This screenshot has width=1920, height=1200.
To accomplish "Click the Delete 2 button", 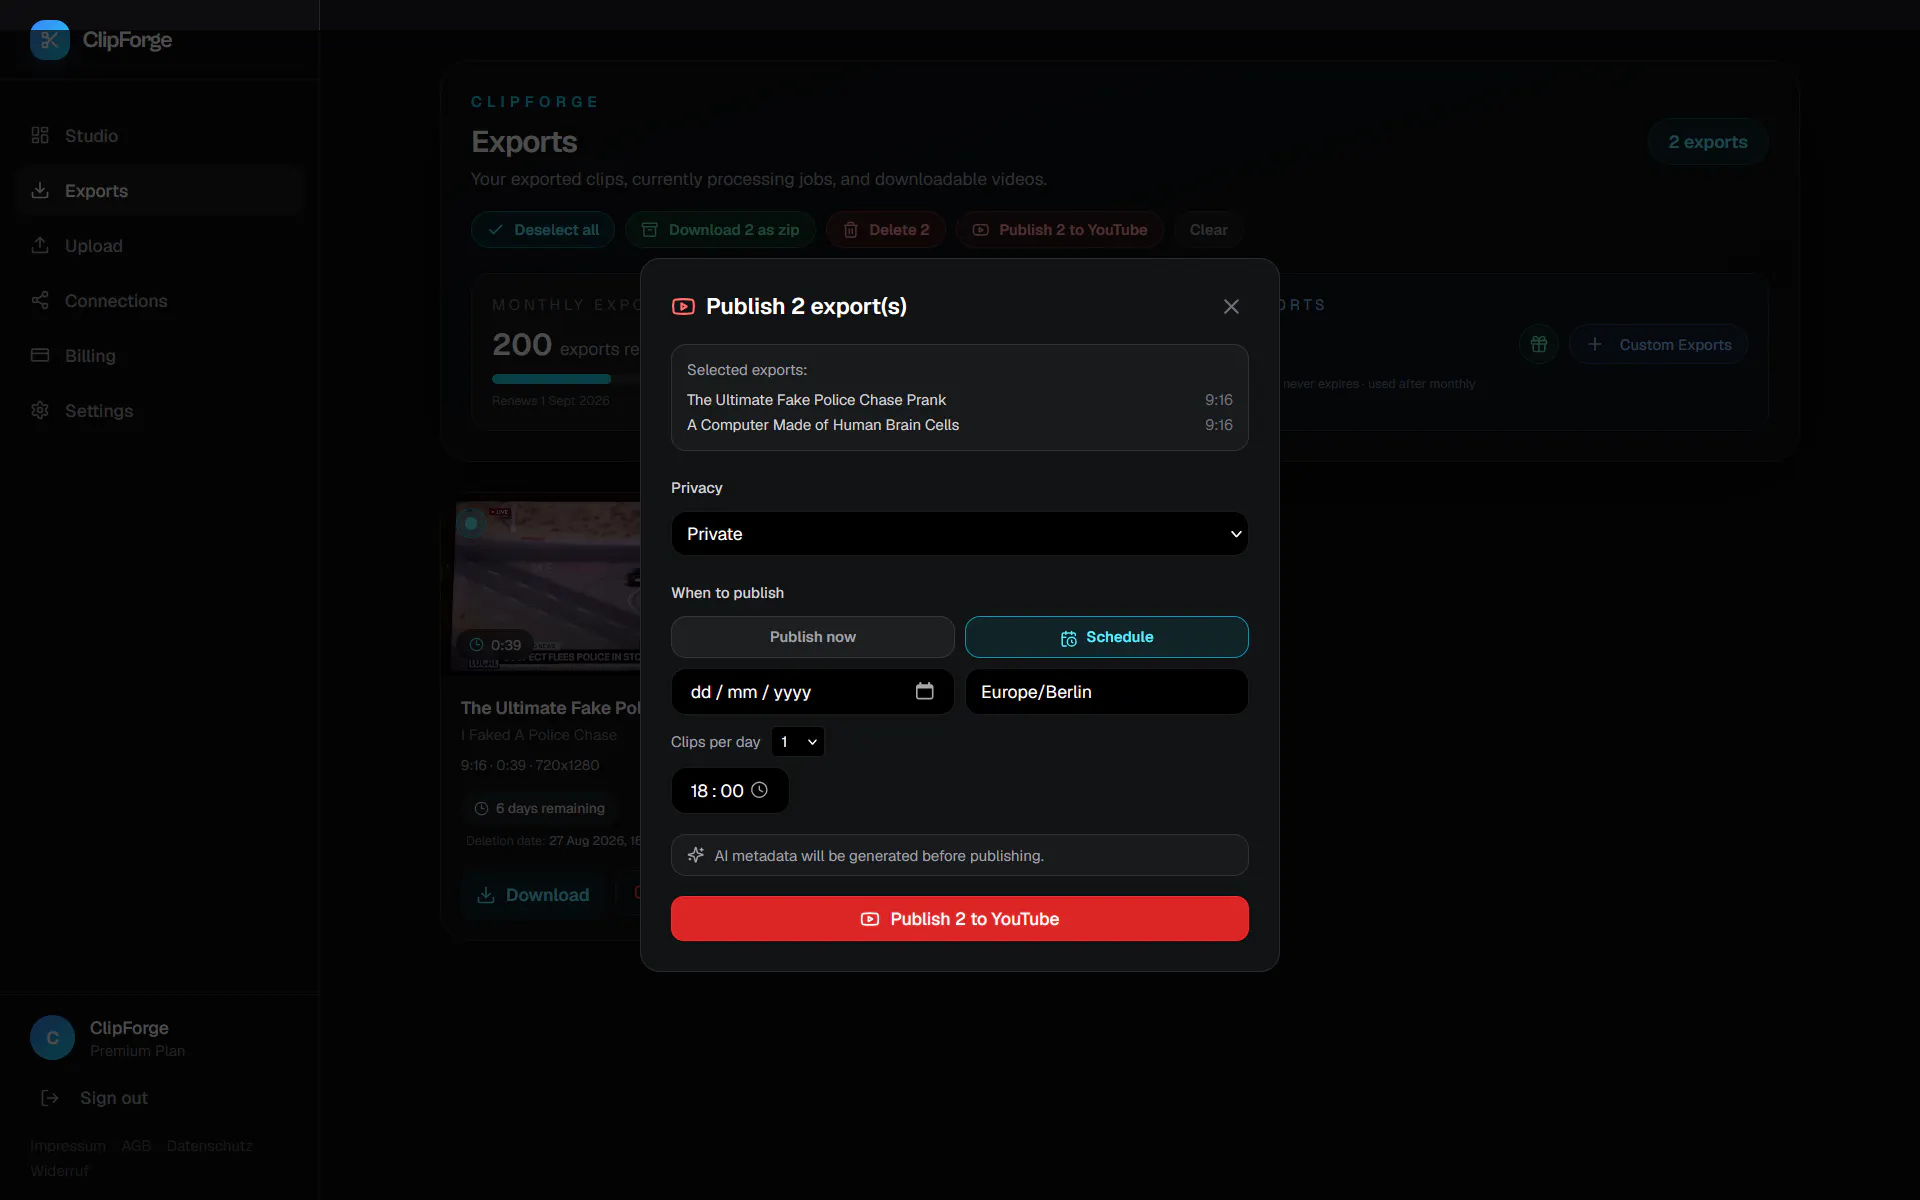I will (886, 230).
